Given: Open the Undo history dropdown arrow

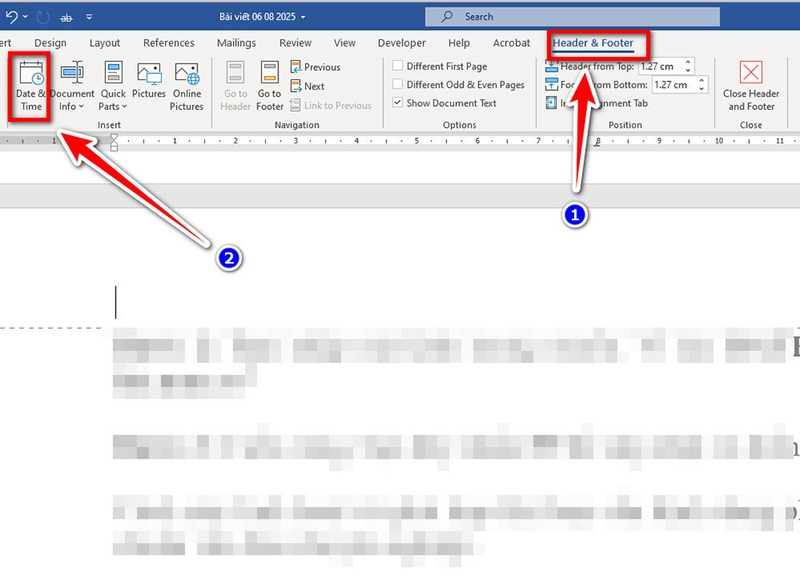Looking at the screenshot, I should click(x=25, y=17).
